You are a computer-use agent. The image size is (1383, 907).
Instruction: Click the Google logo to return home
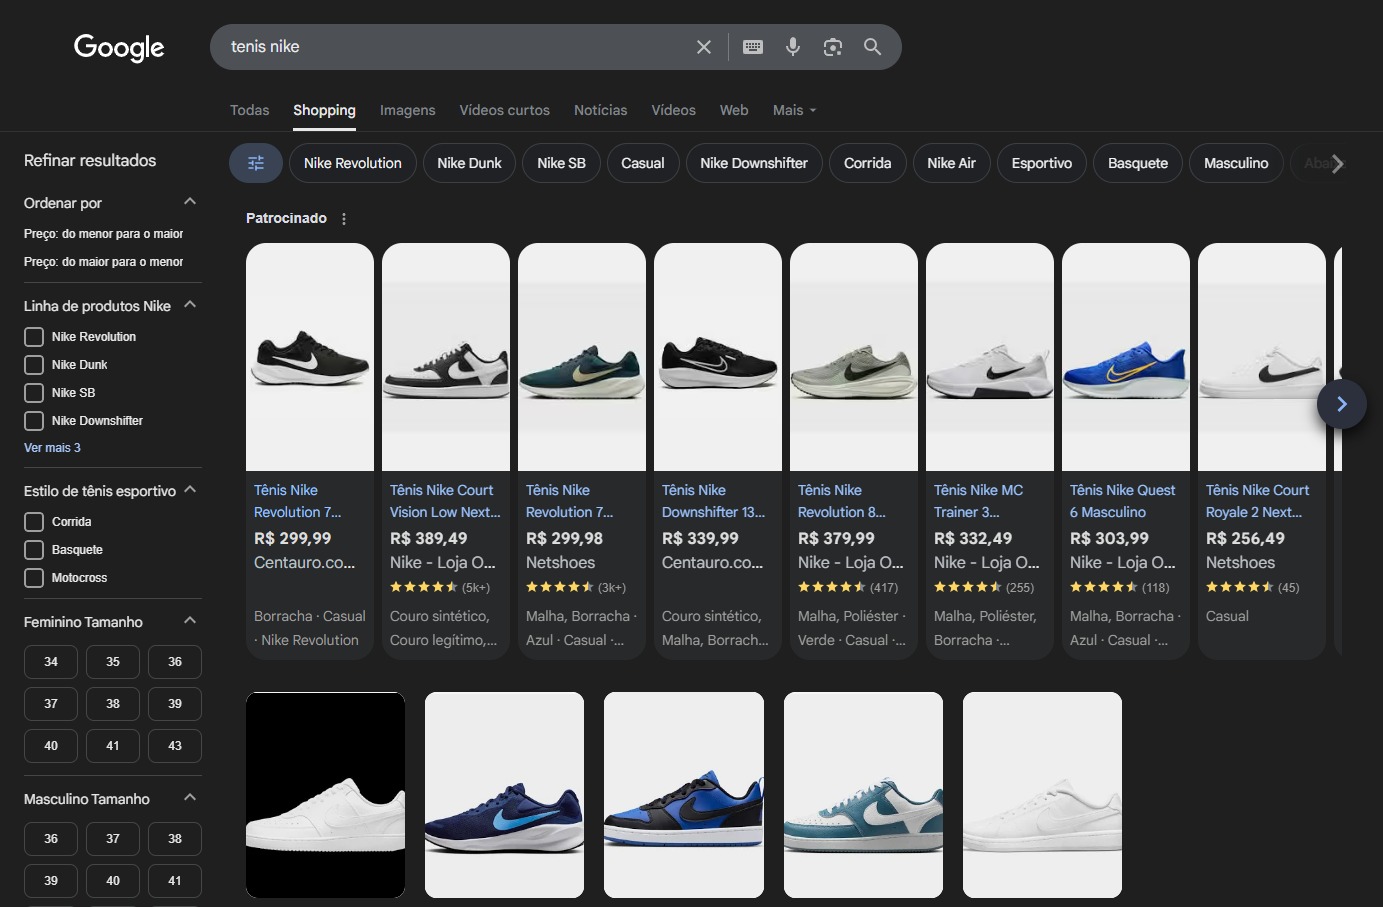tap(118, 47)
